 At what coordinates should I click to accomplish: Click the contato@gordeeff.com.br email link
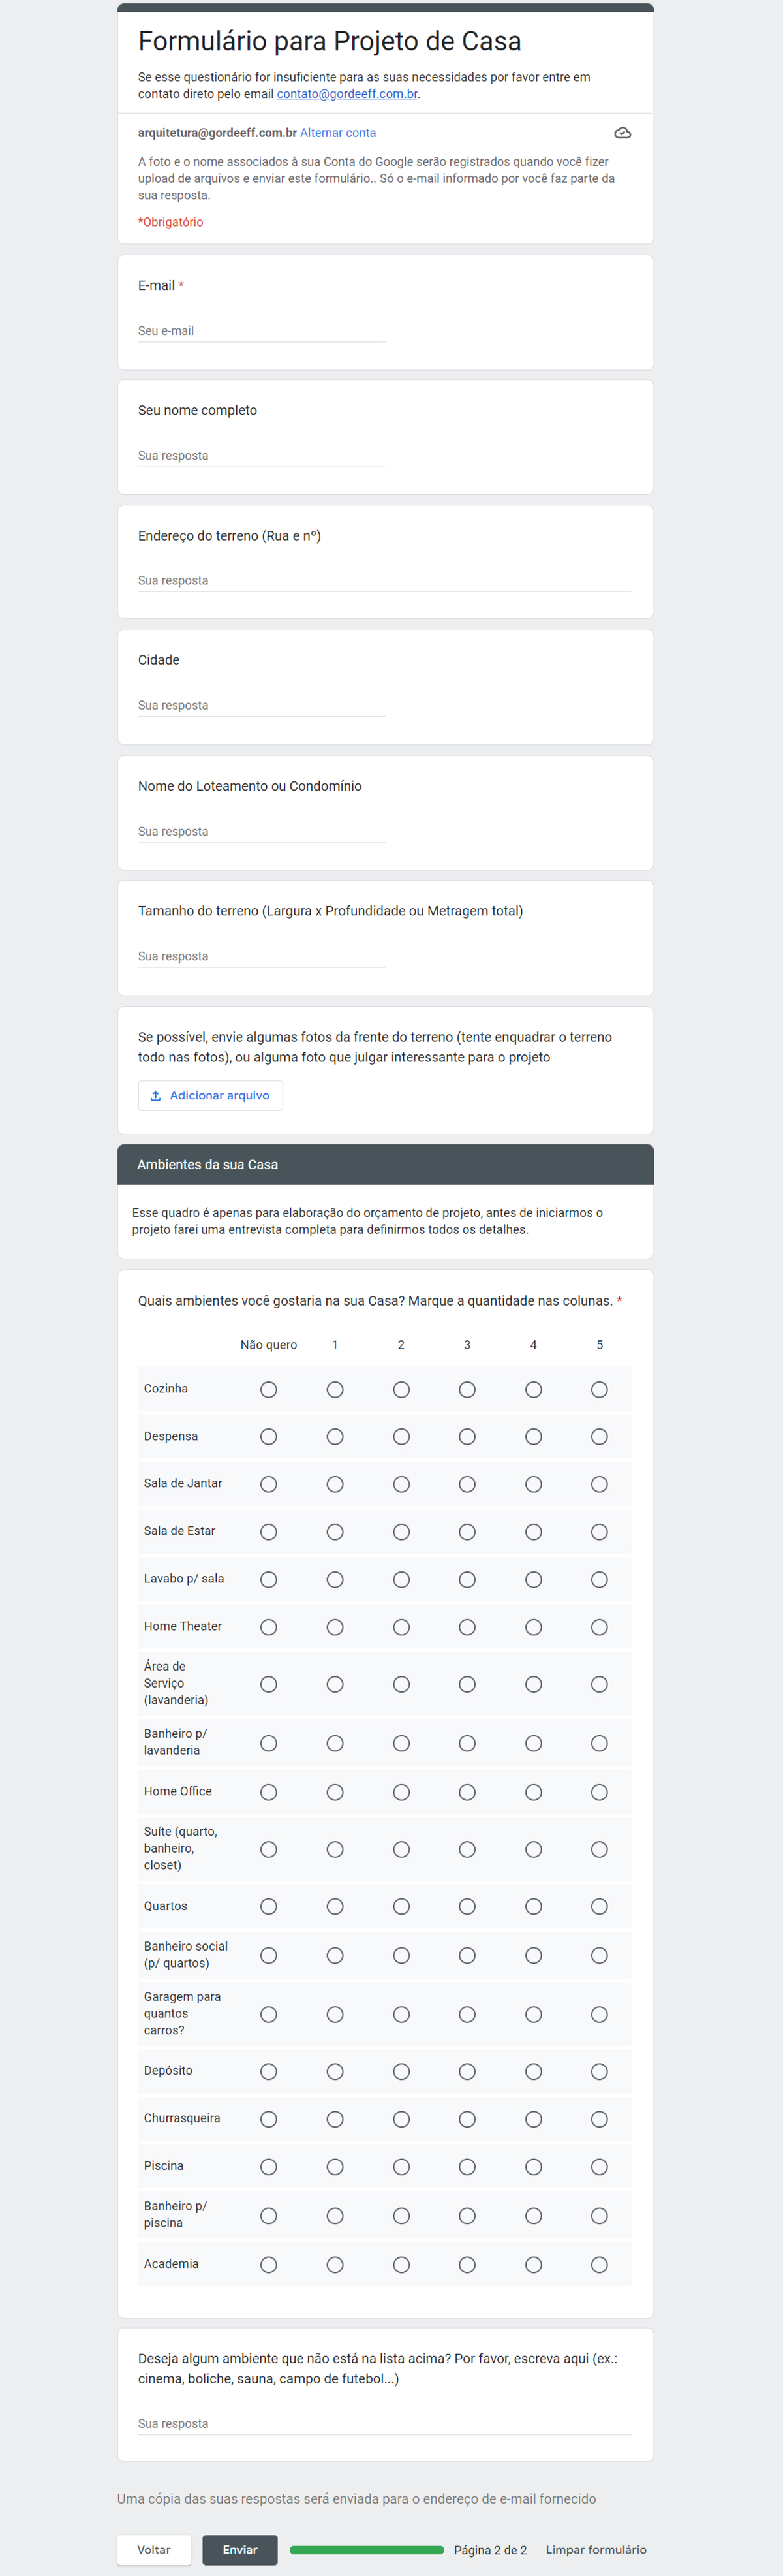coord(347,94)
